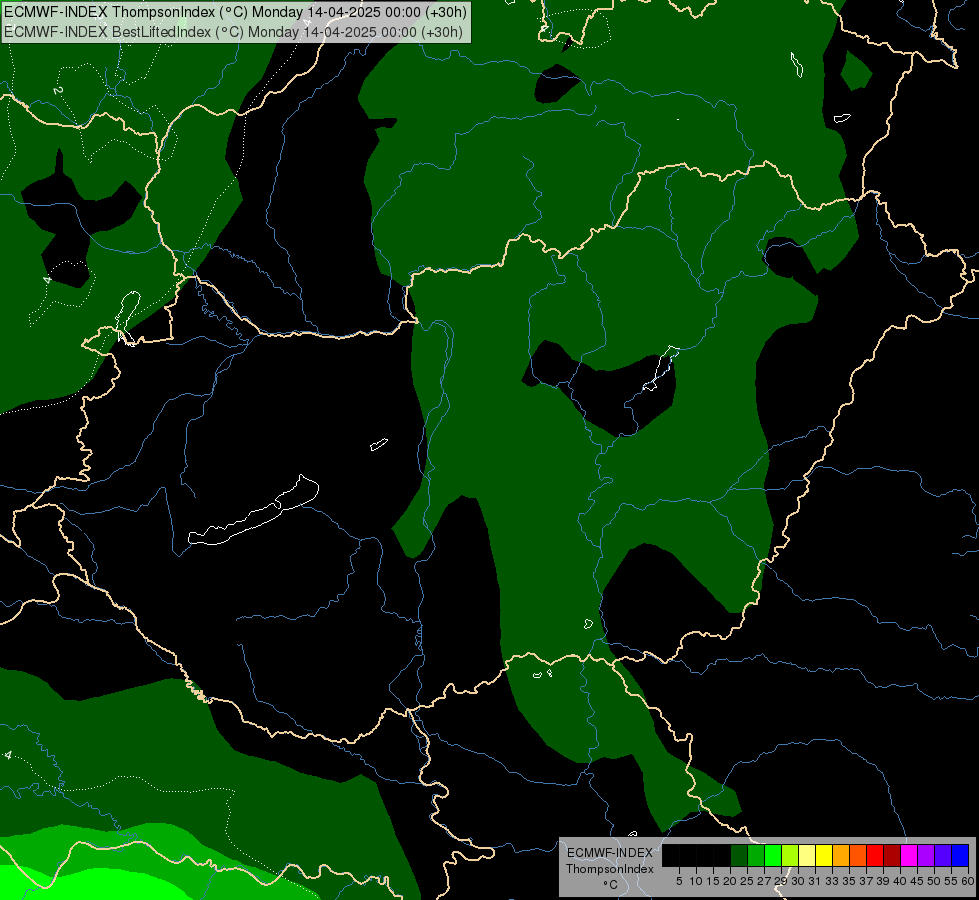Click the legend tick value 33
The height and width of the screenshot is (900, 979).
pyautogui.click(x=832, y=881)
